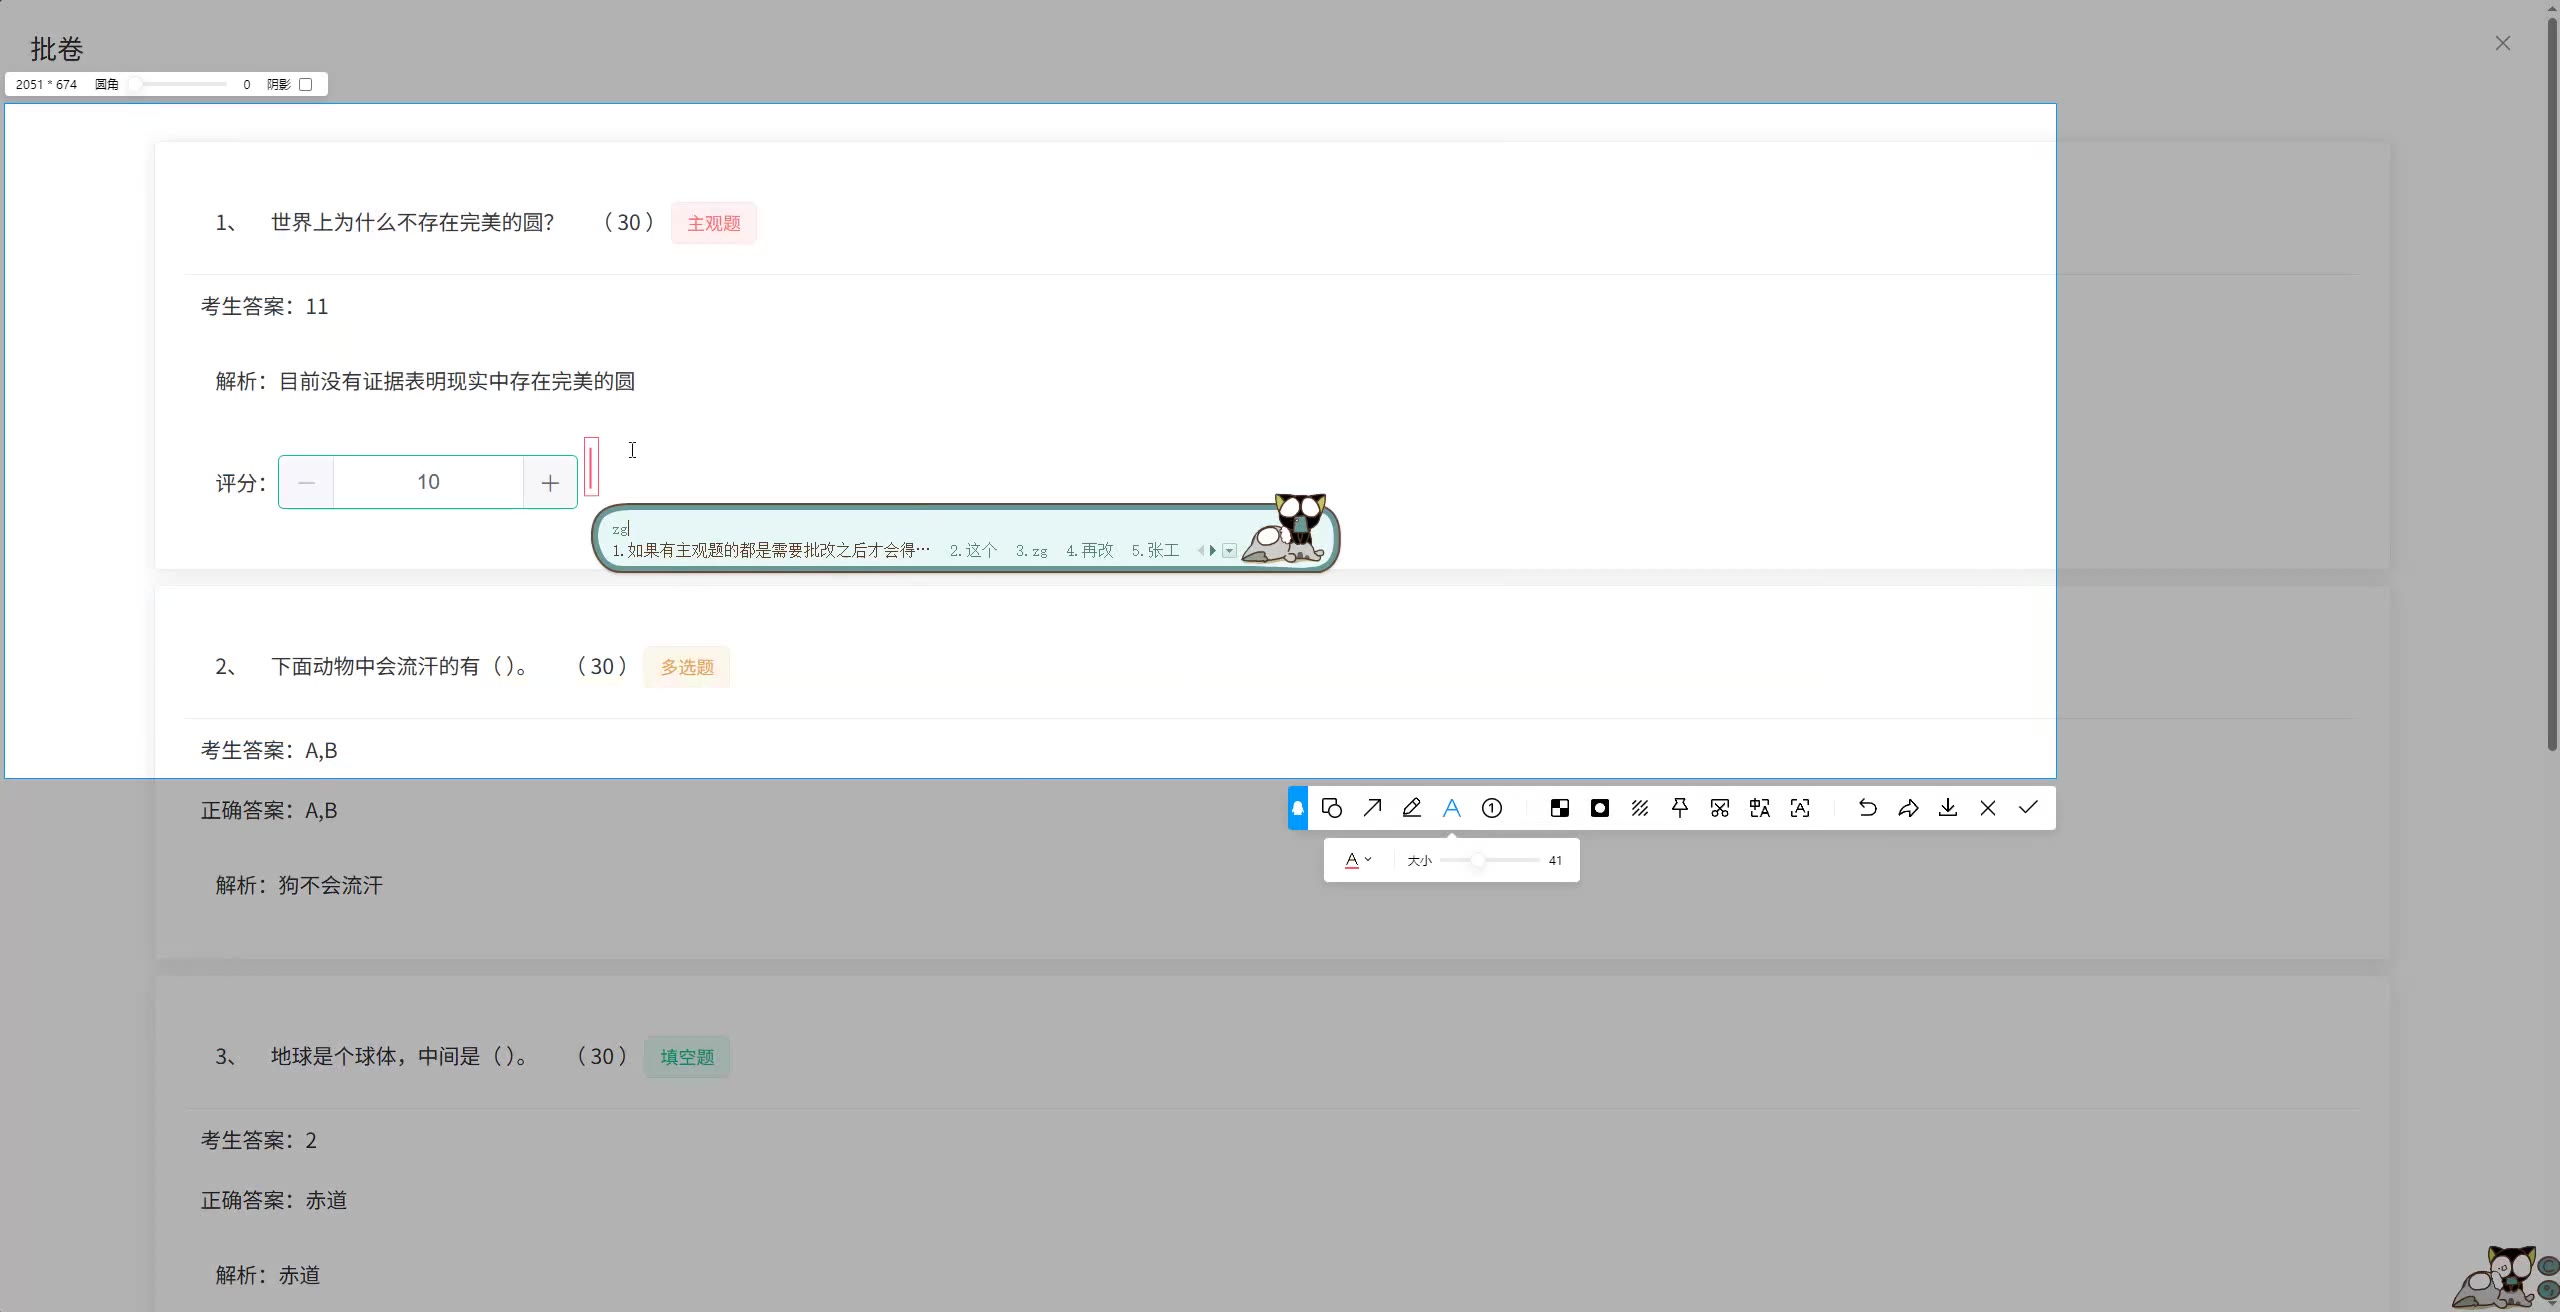This screenshot has width=2560, height=1312.
Task: Save screenshot with download icon
Action: click(1948, 808)
